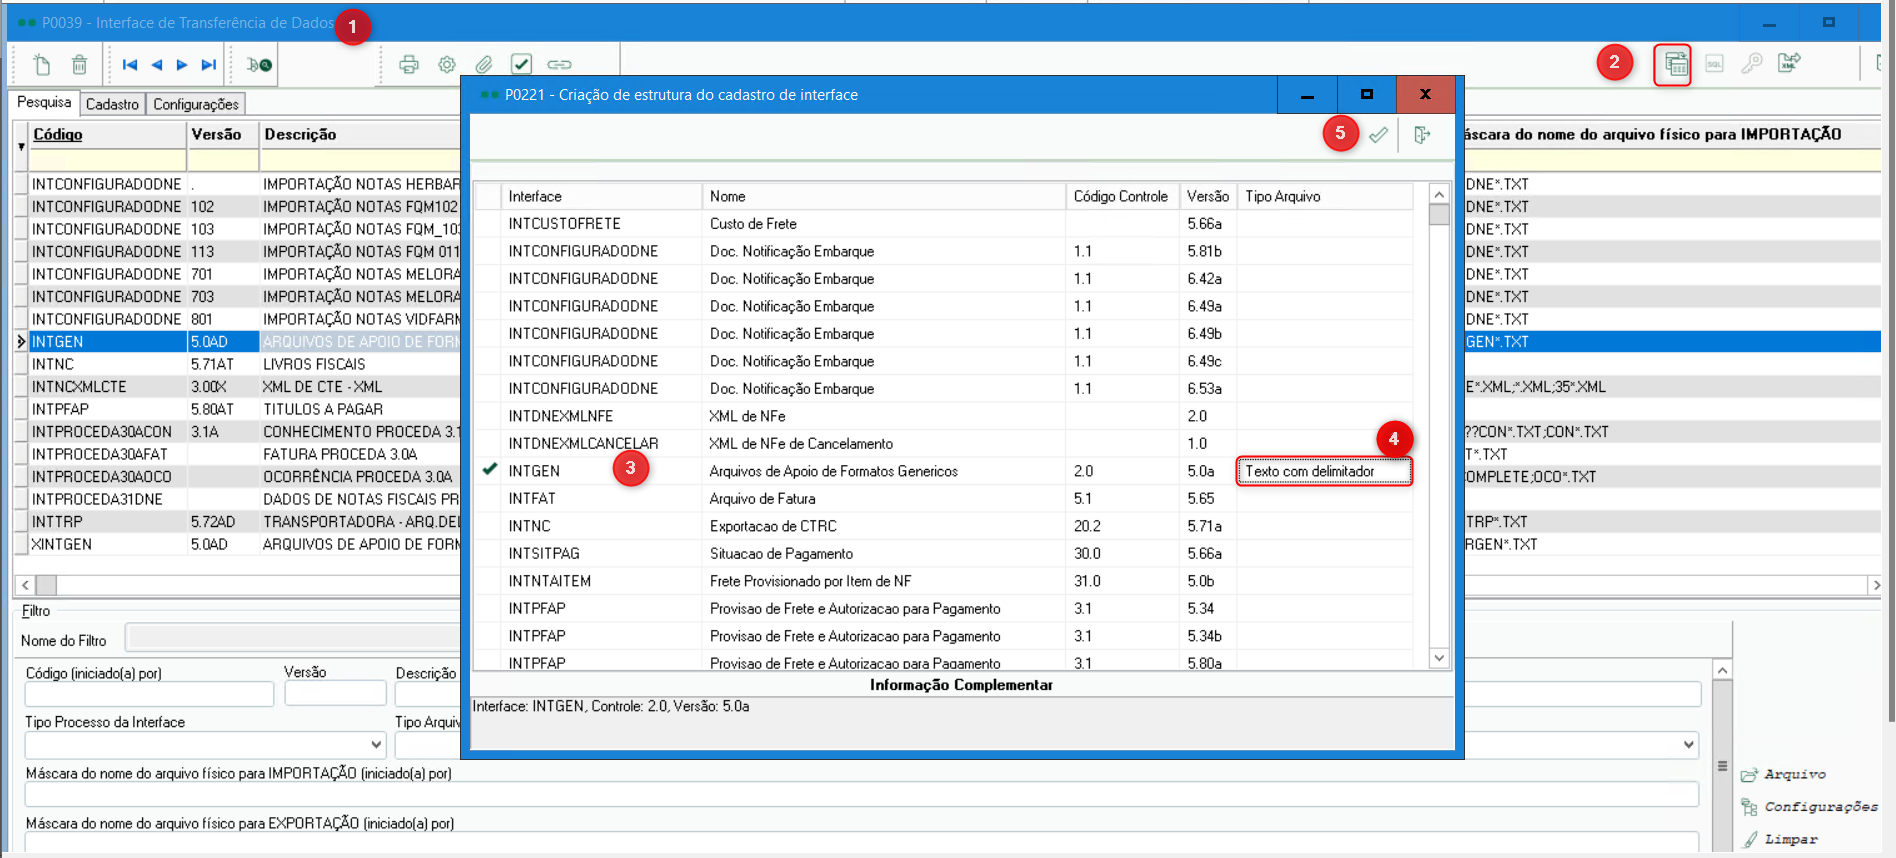Screen dimensions: 1896x858
Task: Switch to the Configurações tab
Action: point(196,104)
